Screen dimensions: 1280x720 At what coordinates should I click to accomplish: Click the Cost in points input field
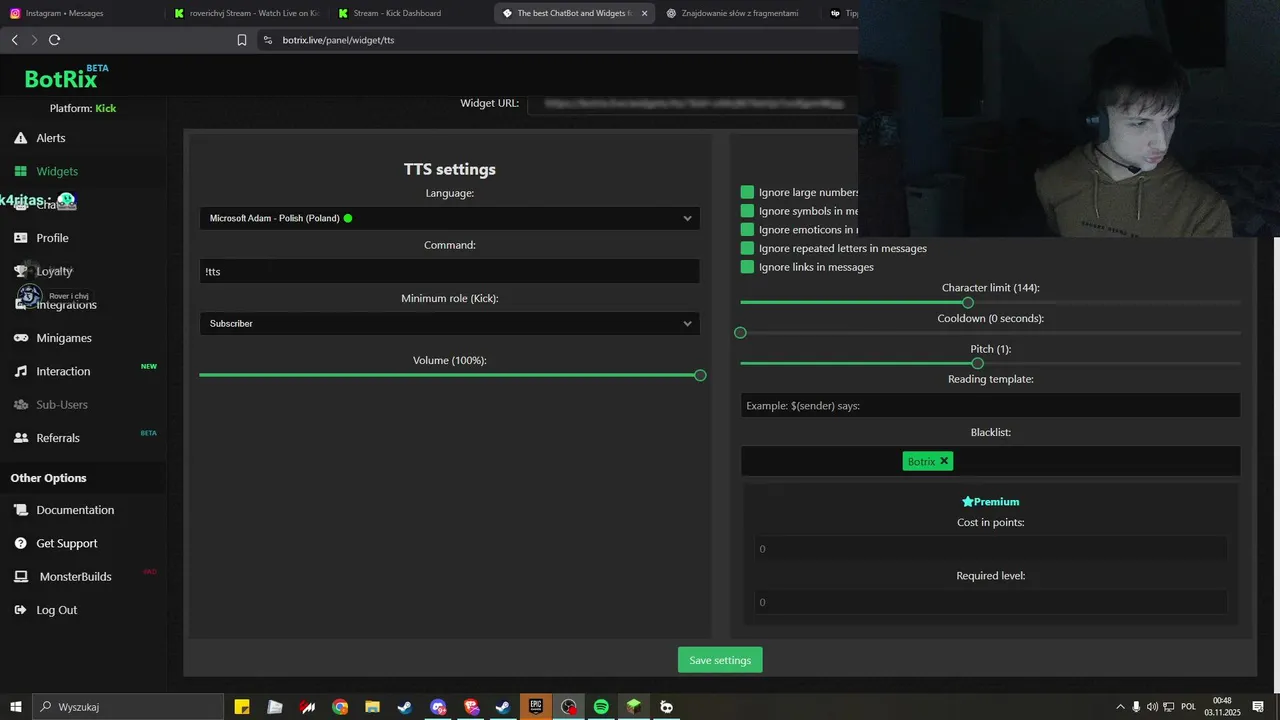click(x=991, y=549)
